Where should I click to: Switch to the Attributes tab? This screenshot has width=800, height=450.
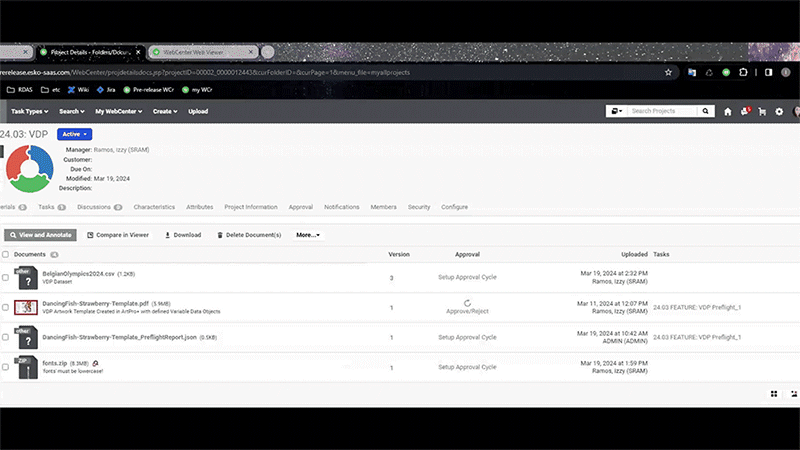[x=199, y=207]
